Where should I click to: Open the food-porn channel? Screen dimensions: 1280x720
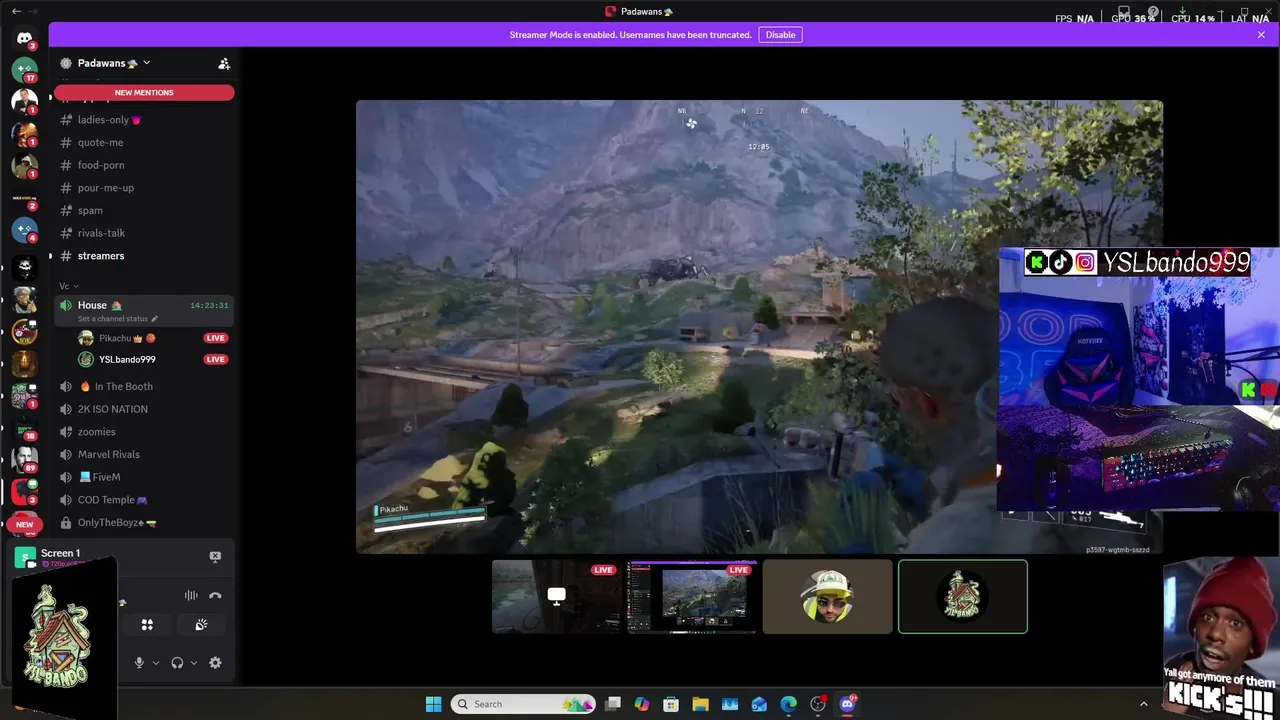coord(144,165)
